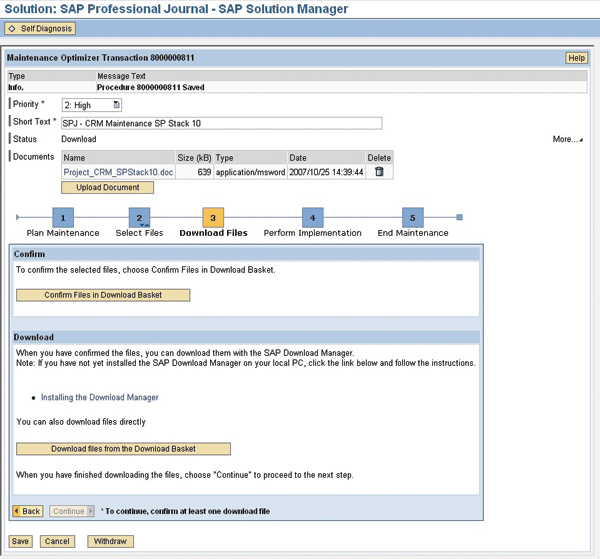Go to step 2 Select Files
Screen dimensions: 600x559
tap(139, 218)
